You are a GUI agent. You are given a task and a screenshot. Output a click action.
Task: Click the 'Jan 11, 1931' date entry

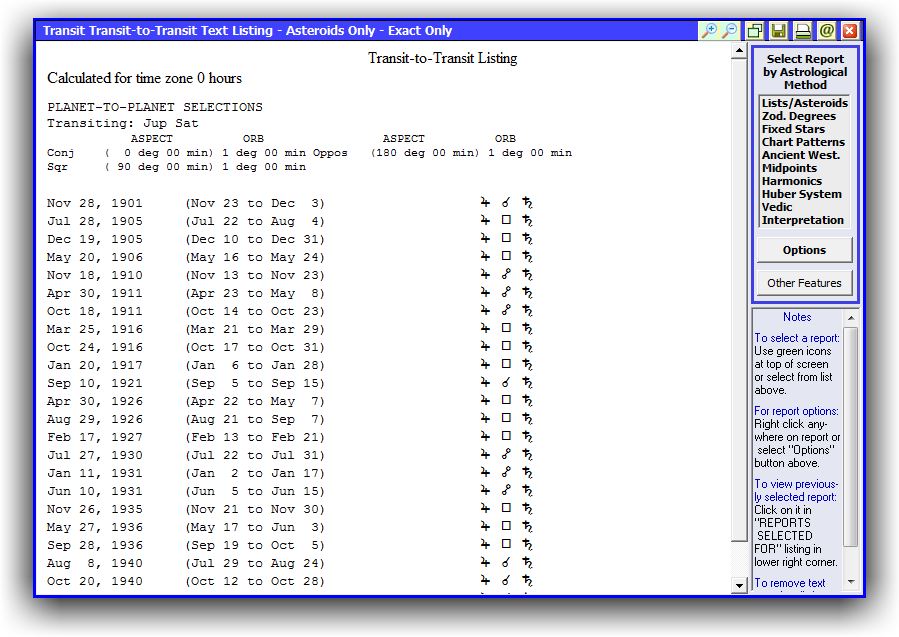(95, 473)
